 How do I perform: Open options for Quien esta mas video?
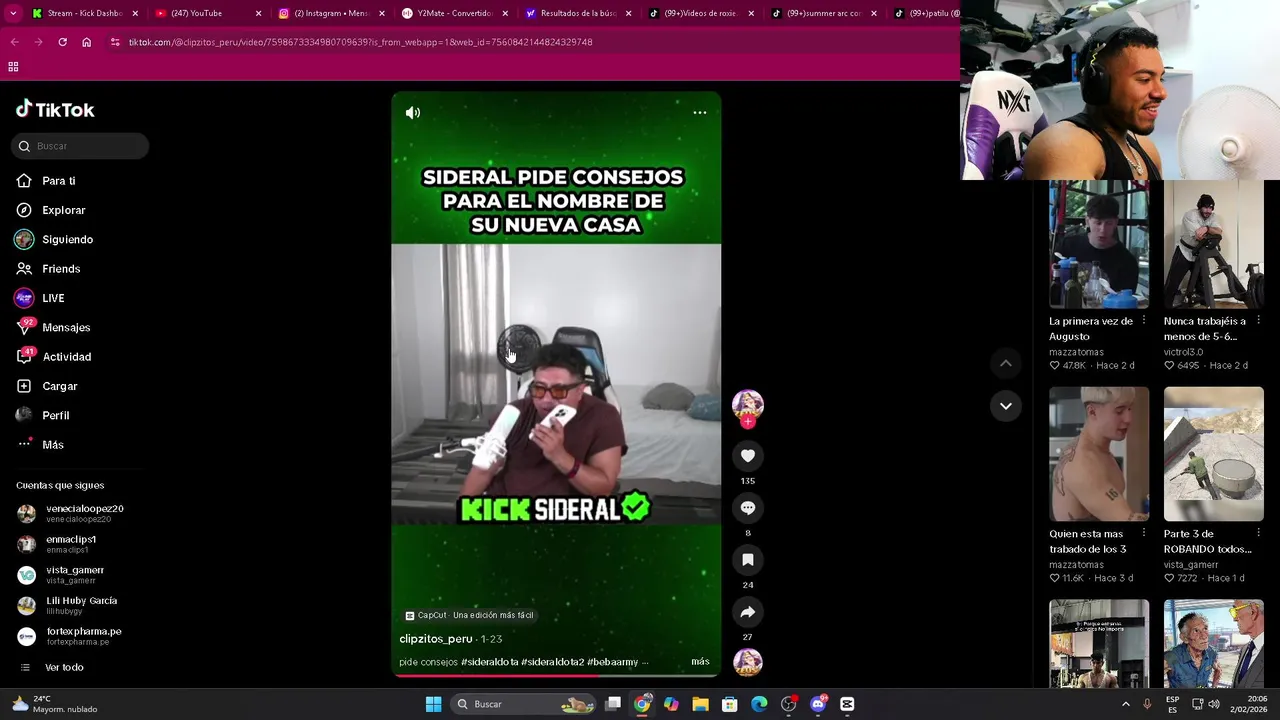point(1144,534)
